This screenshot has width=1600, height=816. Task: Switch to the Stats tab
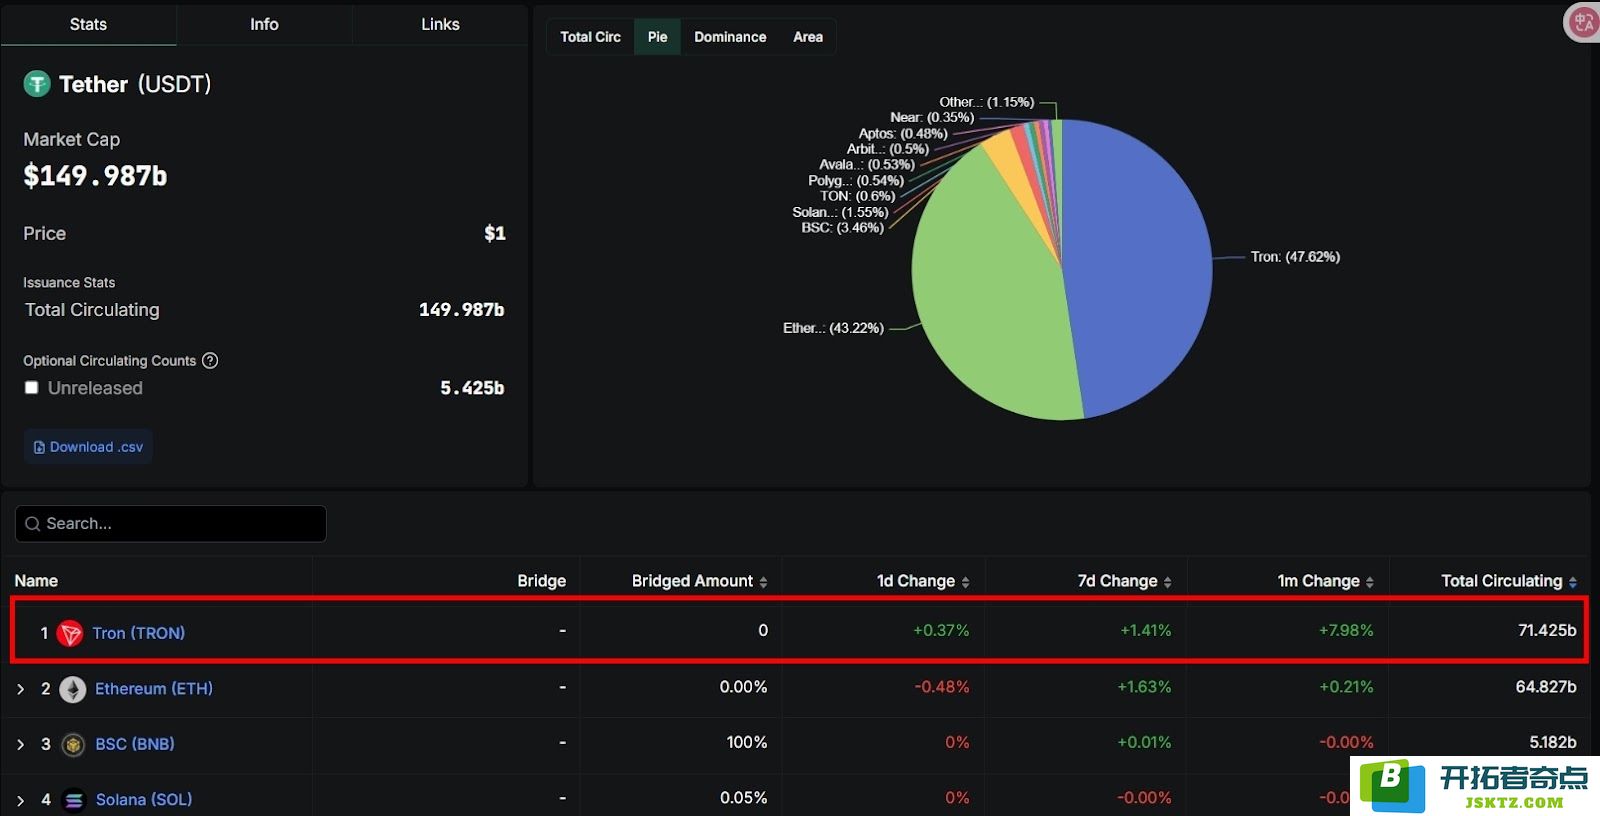[x=88, y=24]
